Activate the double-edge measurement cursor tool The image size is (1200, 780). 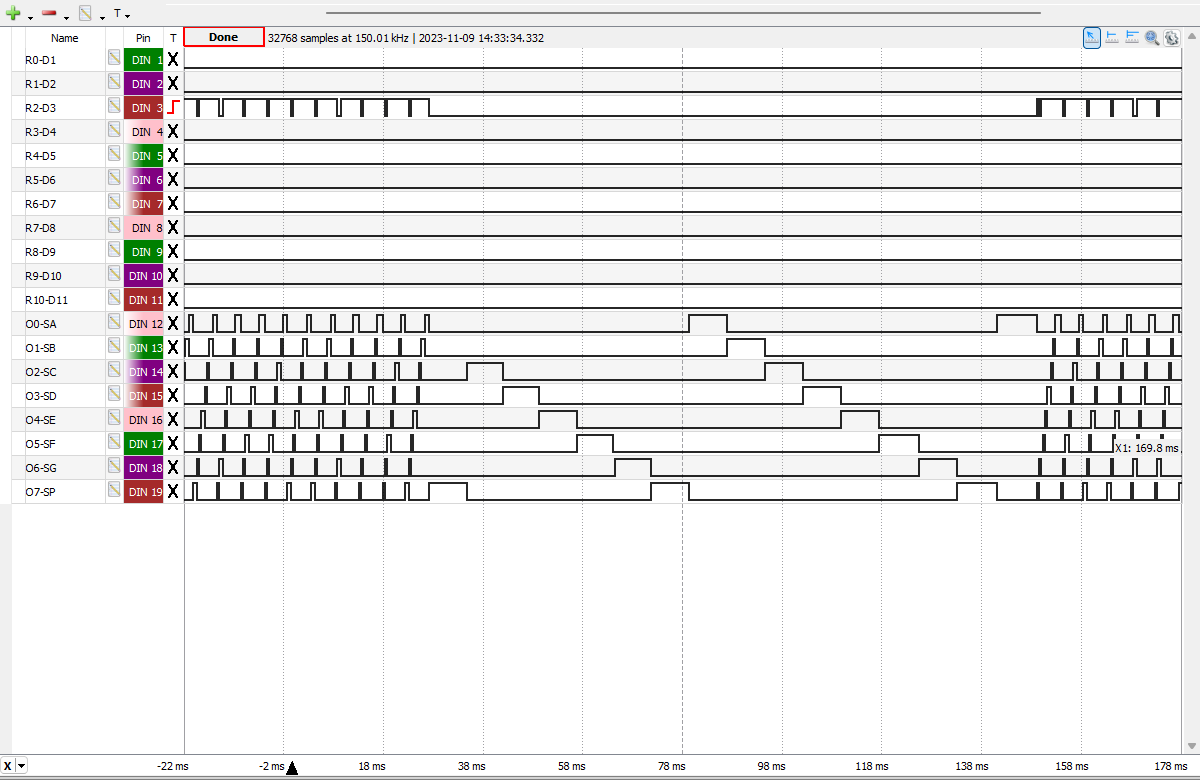[1132, 37]
